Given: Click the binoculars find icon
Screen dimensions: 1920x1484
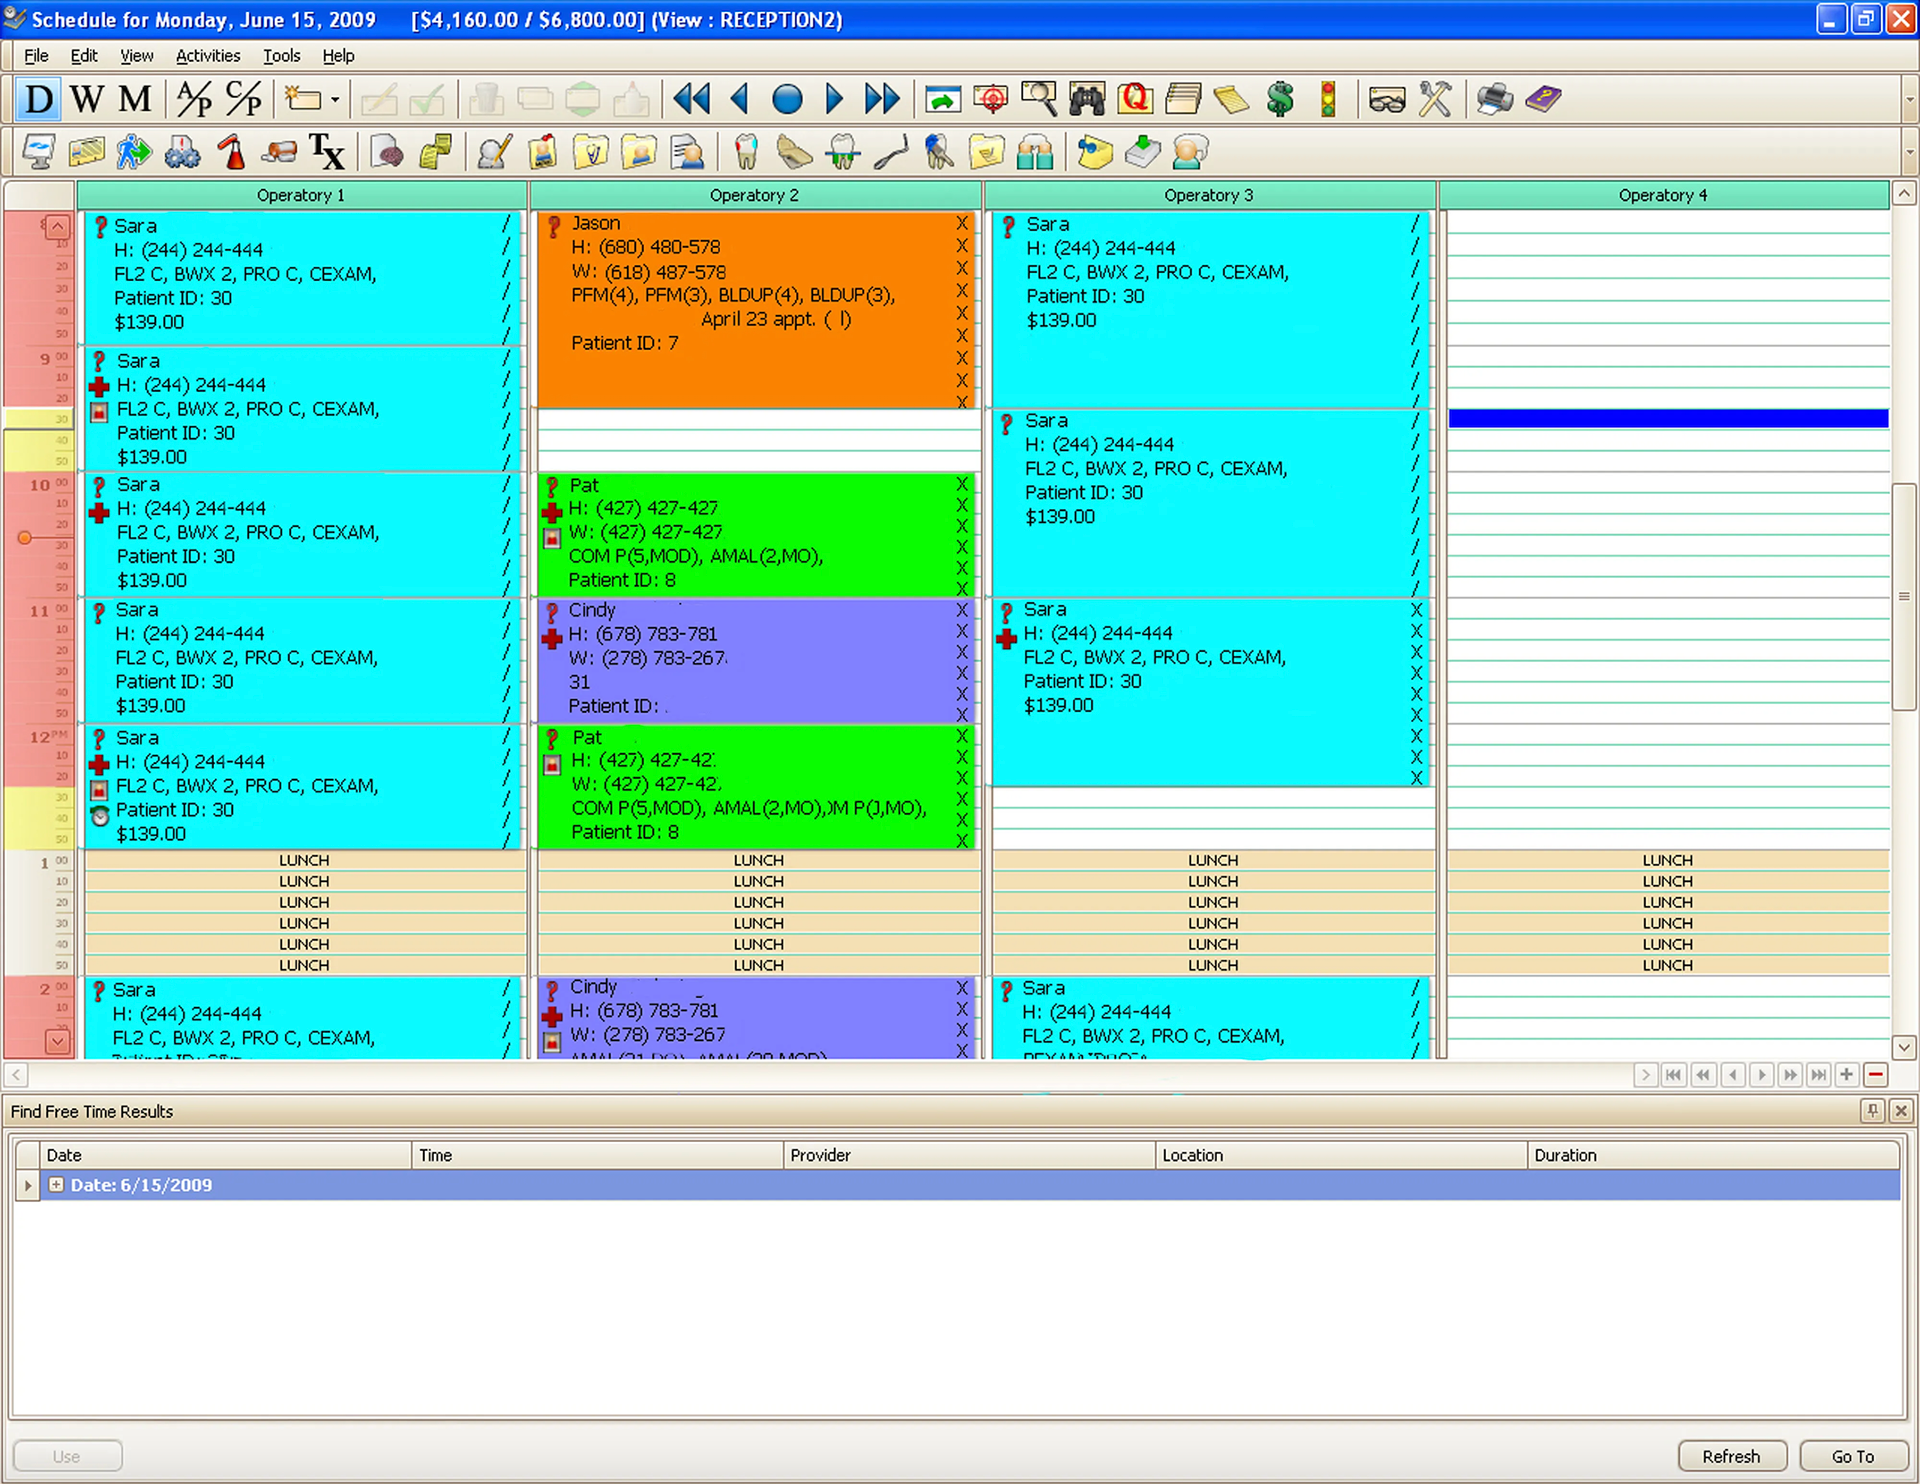Looking at the screenshot, I should pos(1087,99).
